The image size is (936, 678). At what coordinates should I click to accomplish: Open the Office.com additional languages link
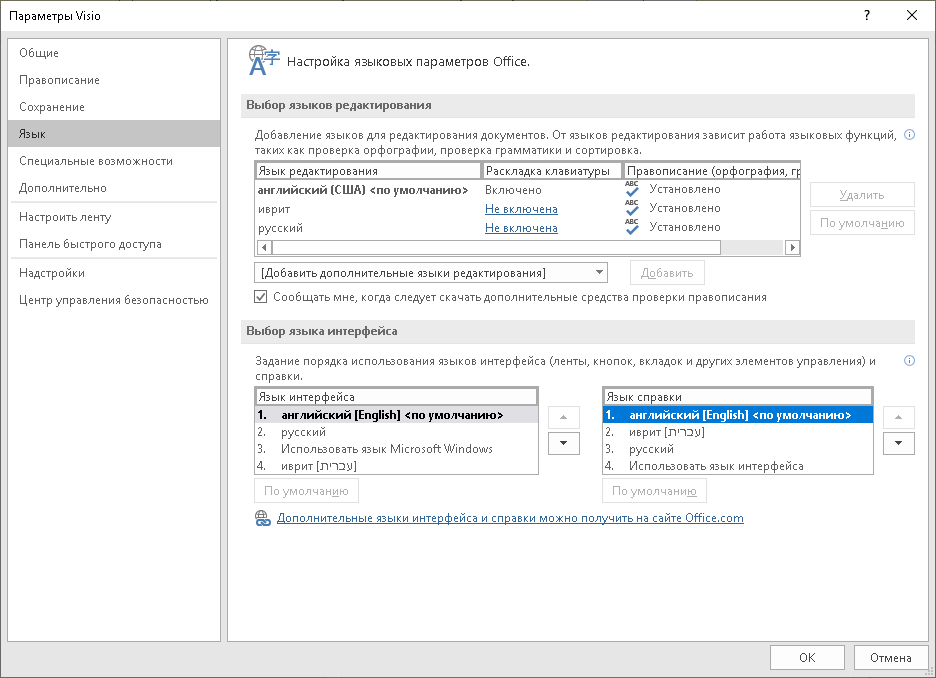[510, 518]
